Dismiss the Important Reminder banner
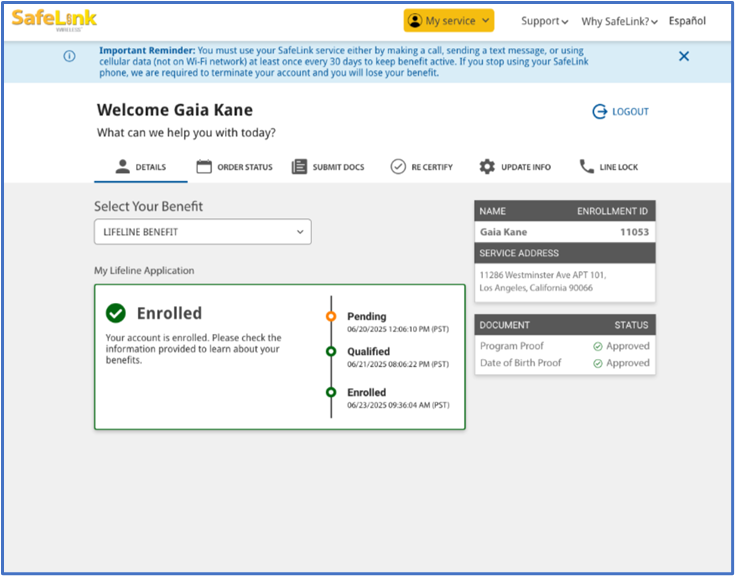 pyautogui.click(x=684, y=56)
